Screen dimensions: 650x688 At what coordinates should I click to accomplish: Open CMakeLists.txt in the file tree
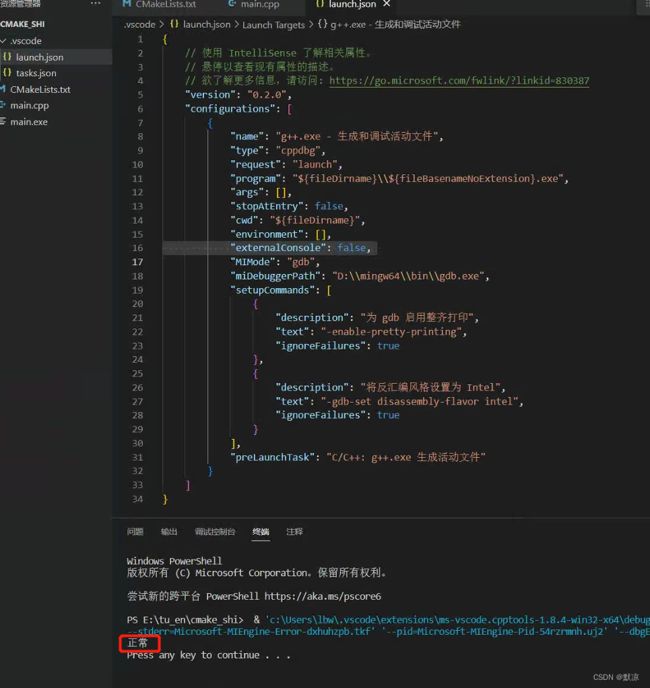[40, 90]
